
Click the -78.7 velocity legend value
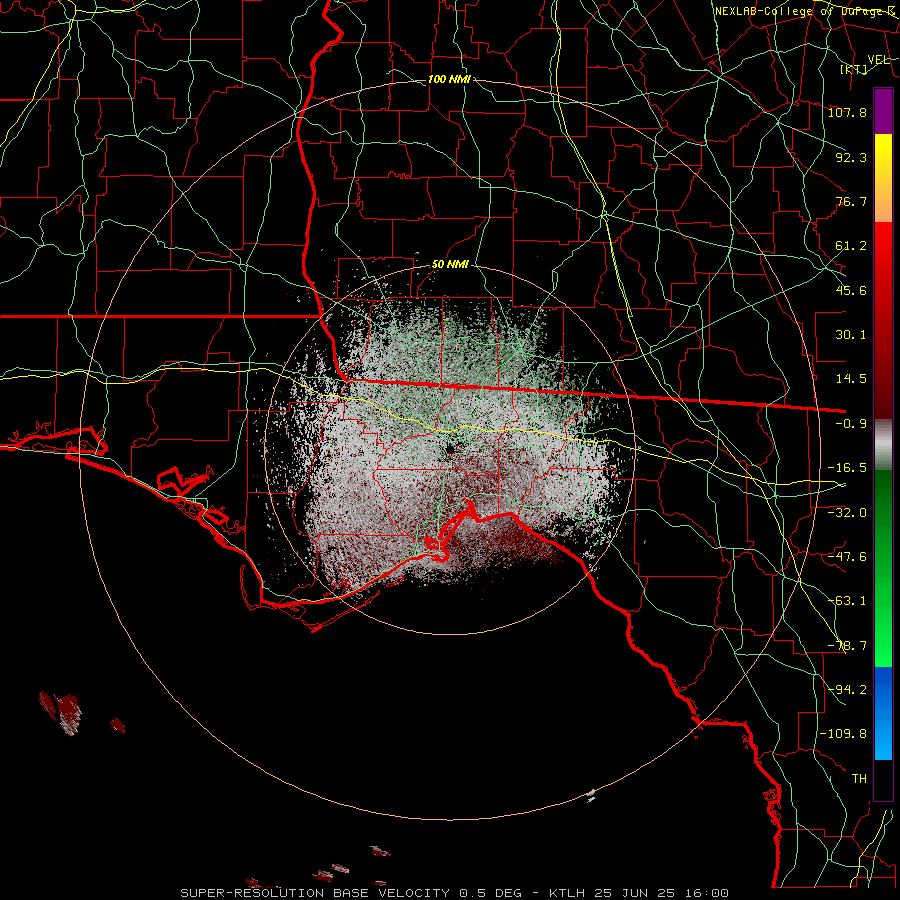click(848, 646)
